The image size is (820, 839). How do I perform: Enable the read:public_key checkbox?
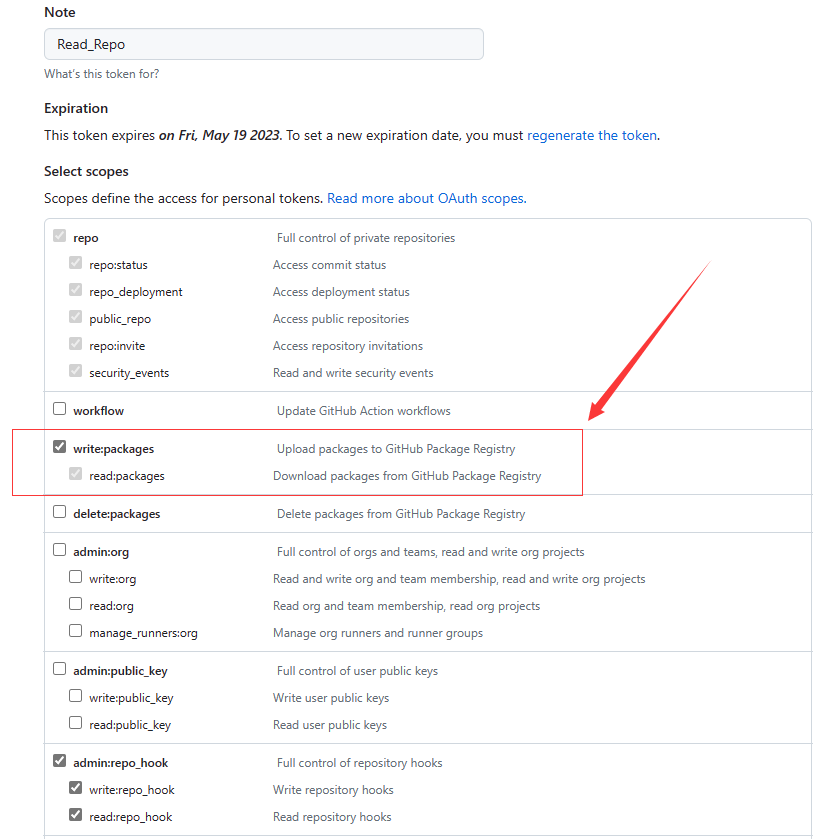[x=75, y=723]
